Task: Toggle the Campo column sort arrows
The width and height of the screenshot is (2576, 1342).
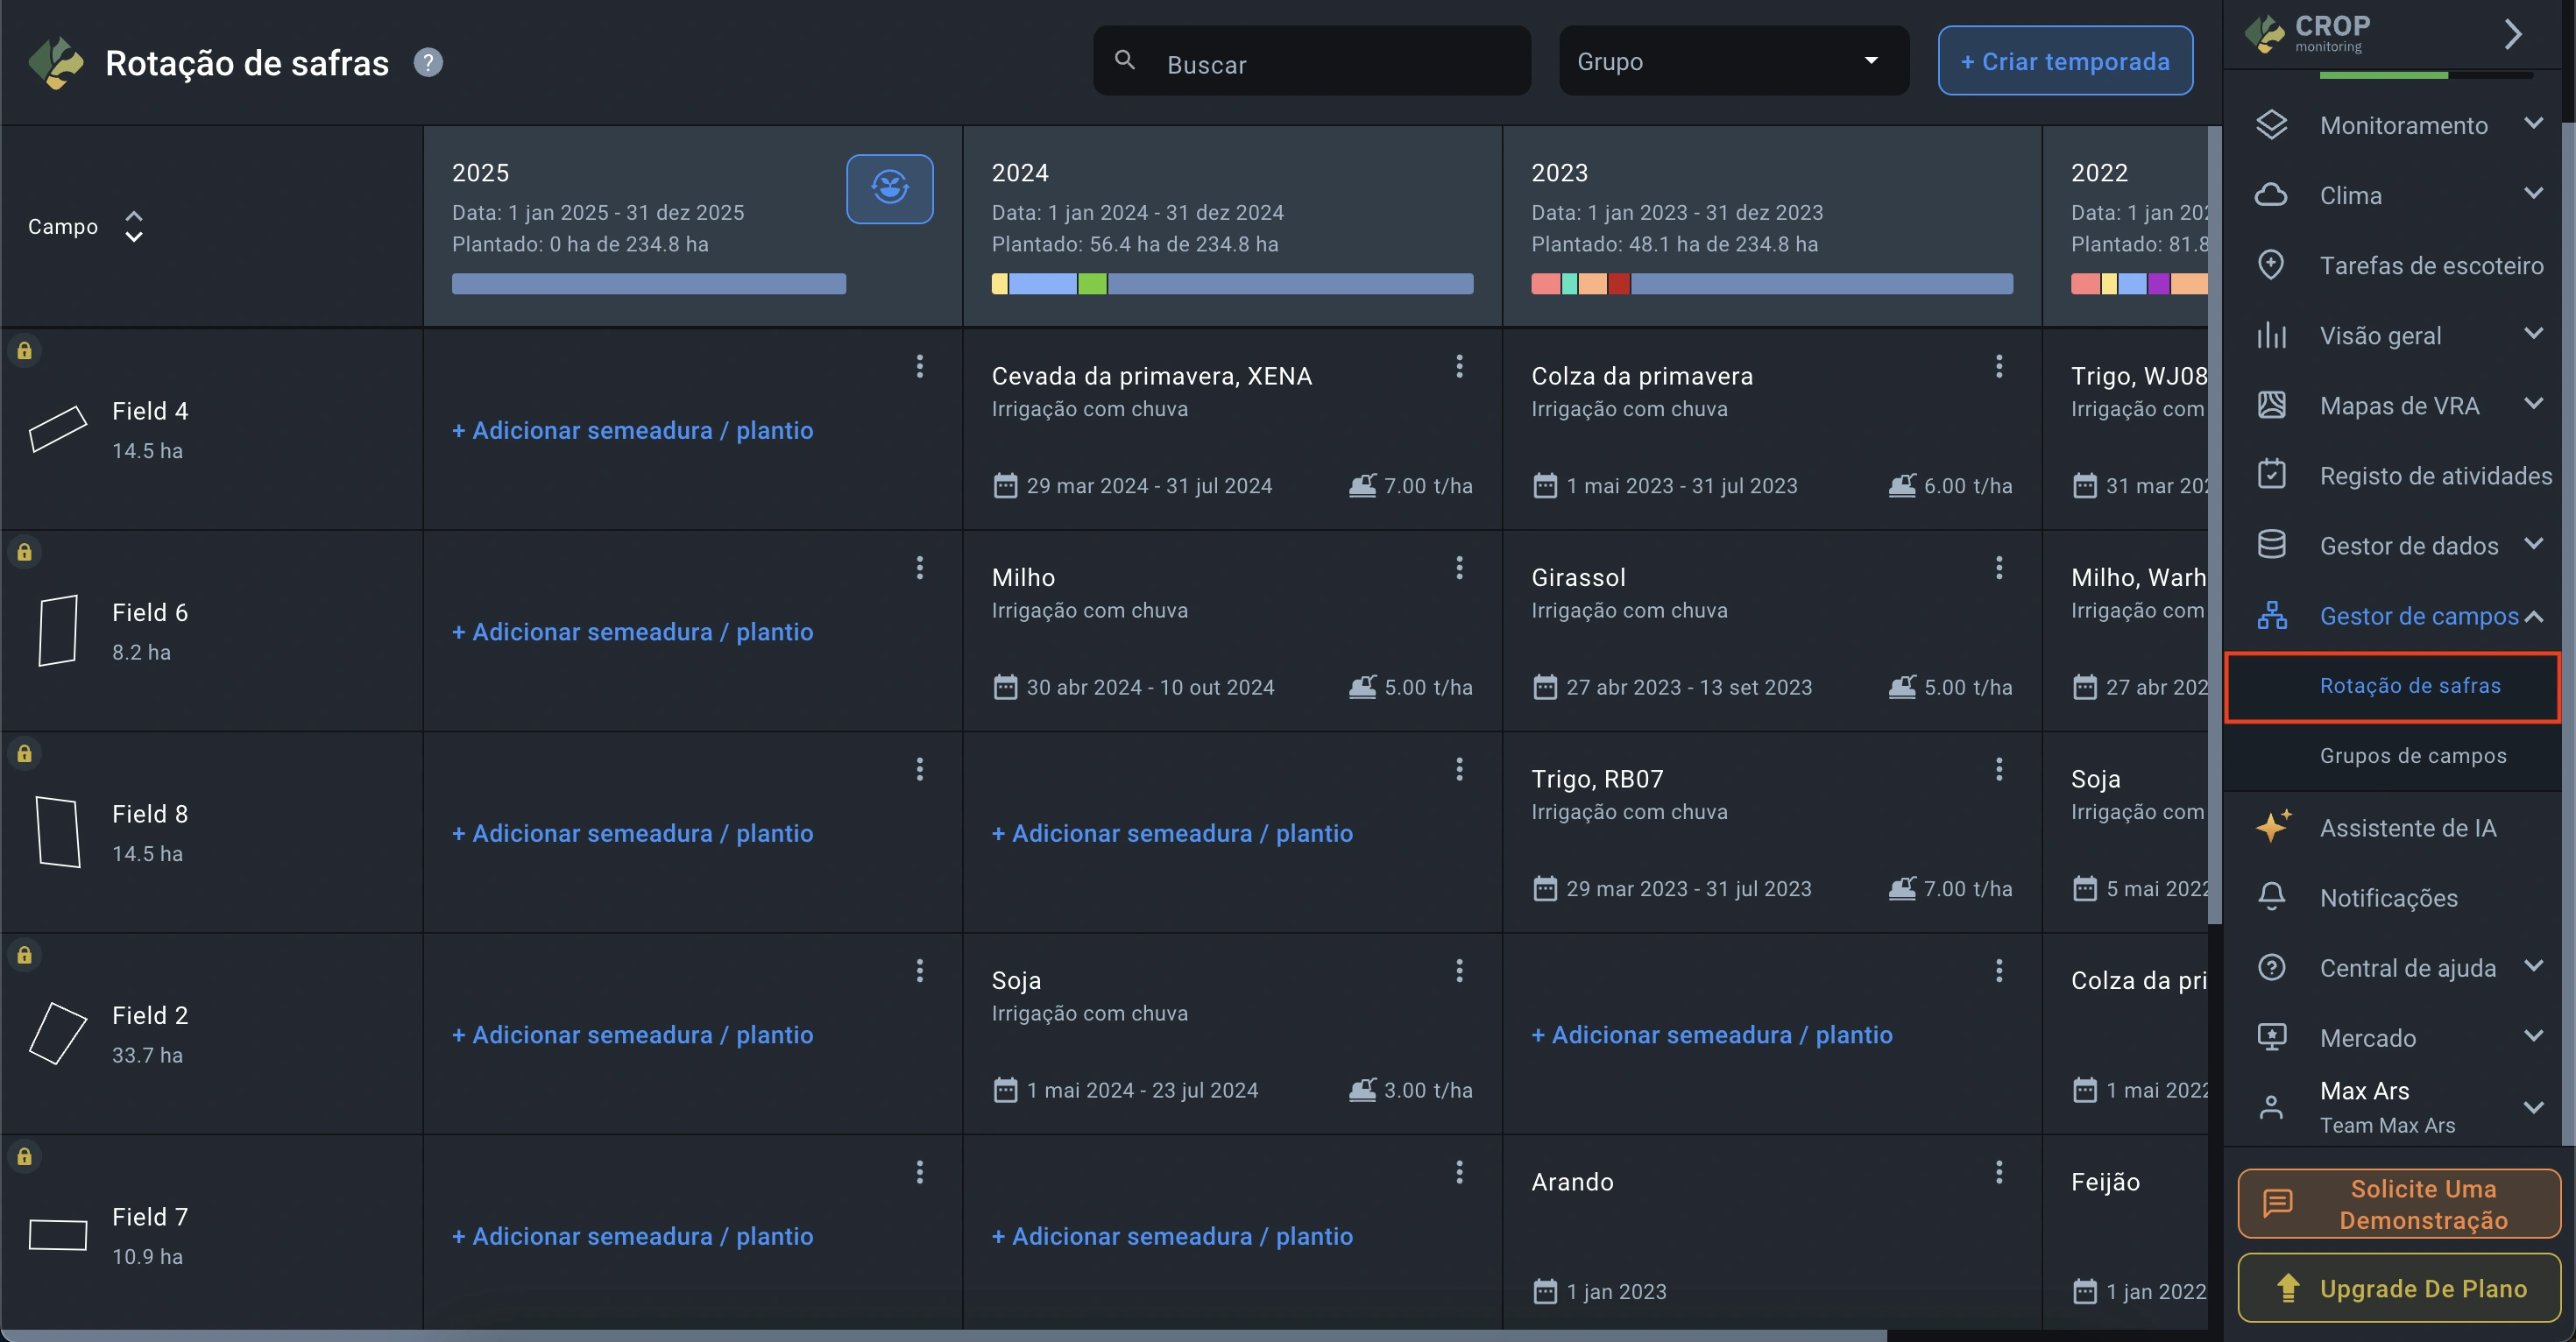Action: point(133,227)
